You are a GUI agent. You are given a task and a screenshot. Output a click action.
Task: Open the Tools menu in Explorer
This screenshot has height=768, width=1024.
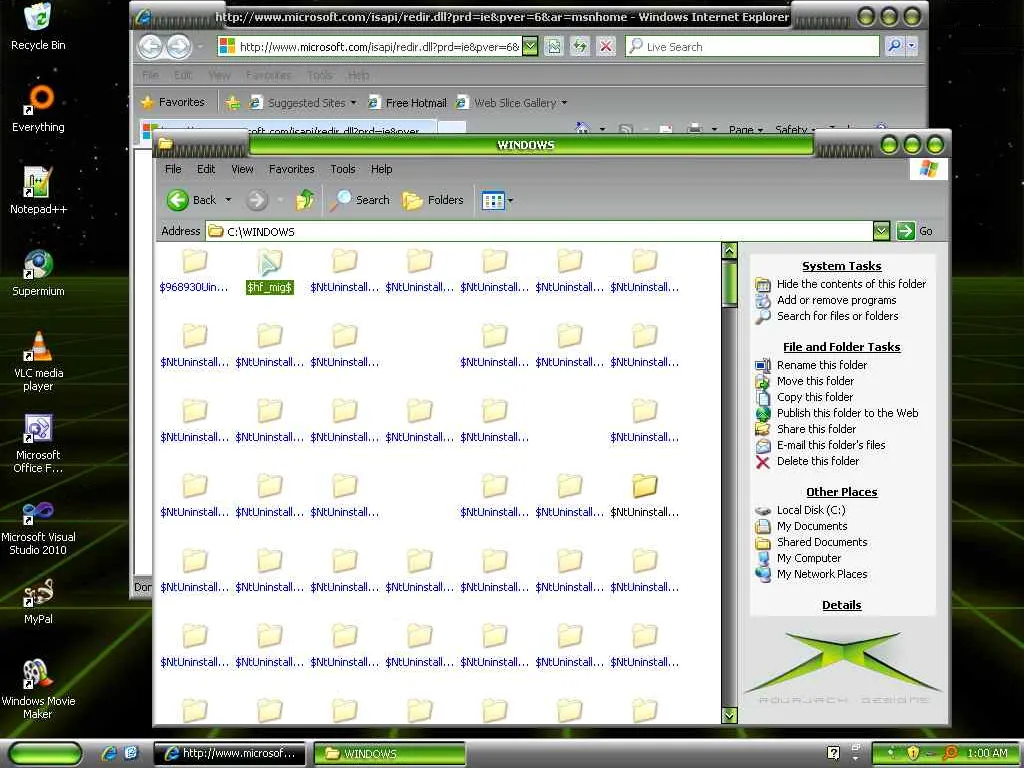point(343,169)
